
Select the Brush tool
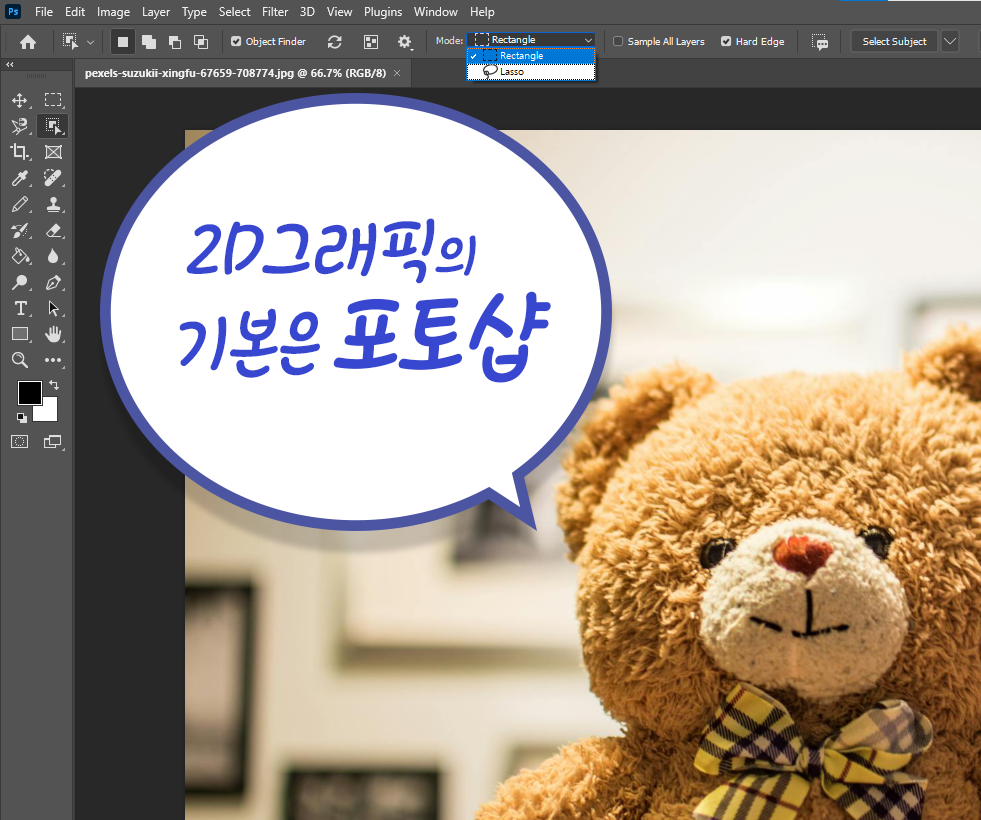coord(19,205)
